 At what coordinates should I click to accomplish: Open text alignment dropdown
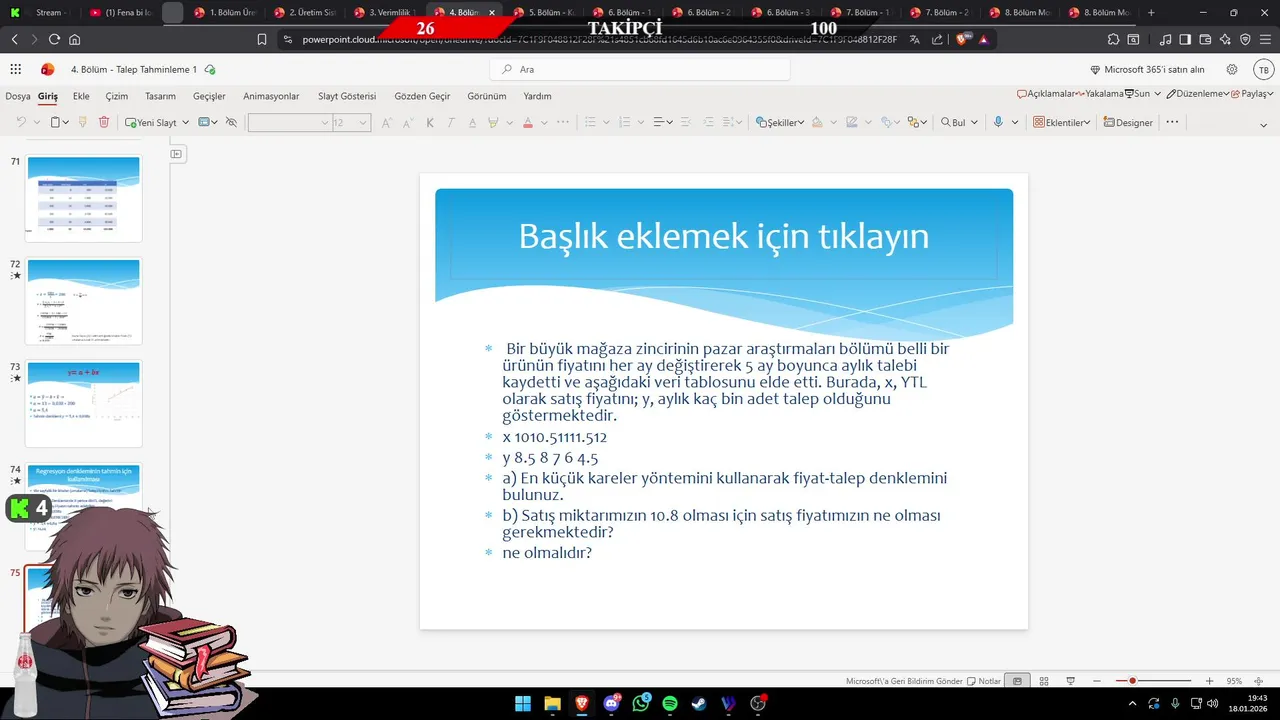(x=663, y=122)
